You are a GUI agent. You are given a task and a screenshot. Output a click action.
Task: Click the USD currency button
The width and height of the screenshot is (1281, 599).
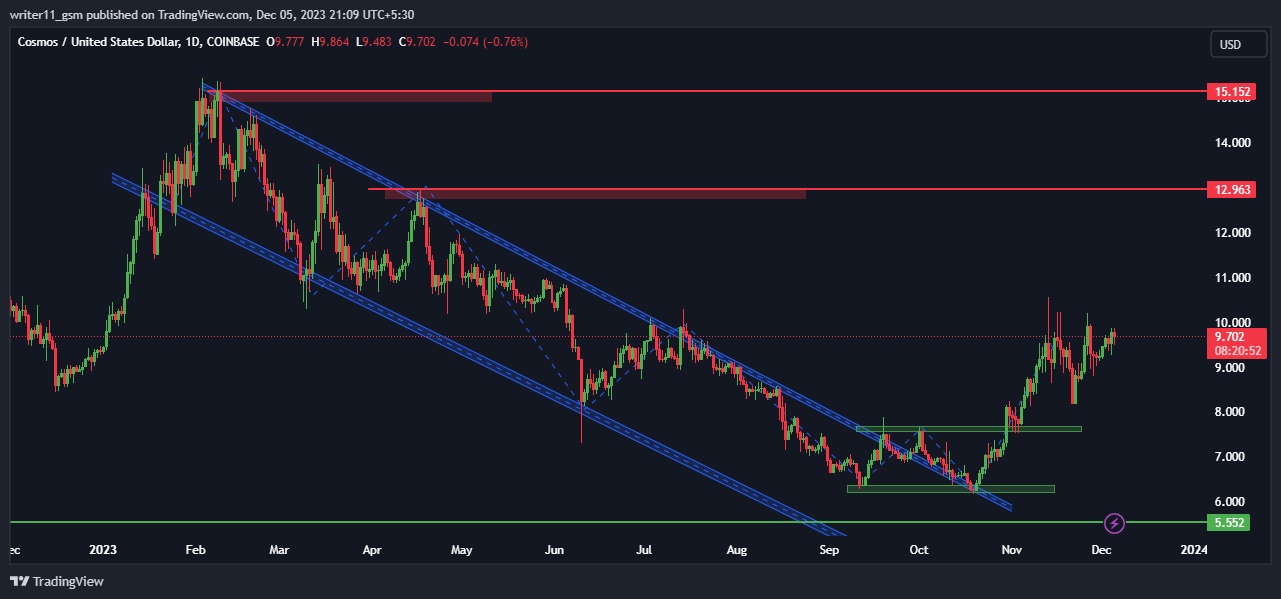[1237, 44]
